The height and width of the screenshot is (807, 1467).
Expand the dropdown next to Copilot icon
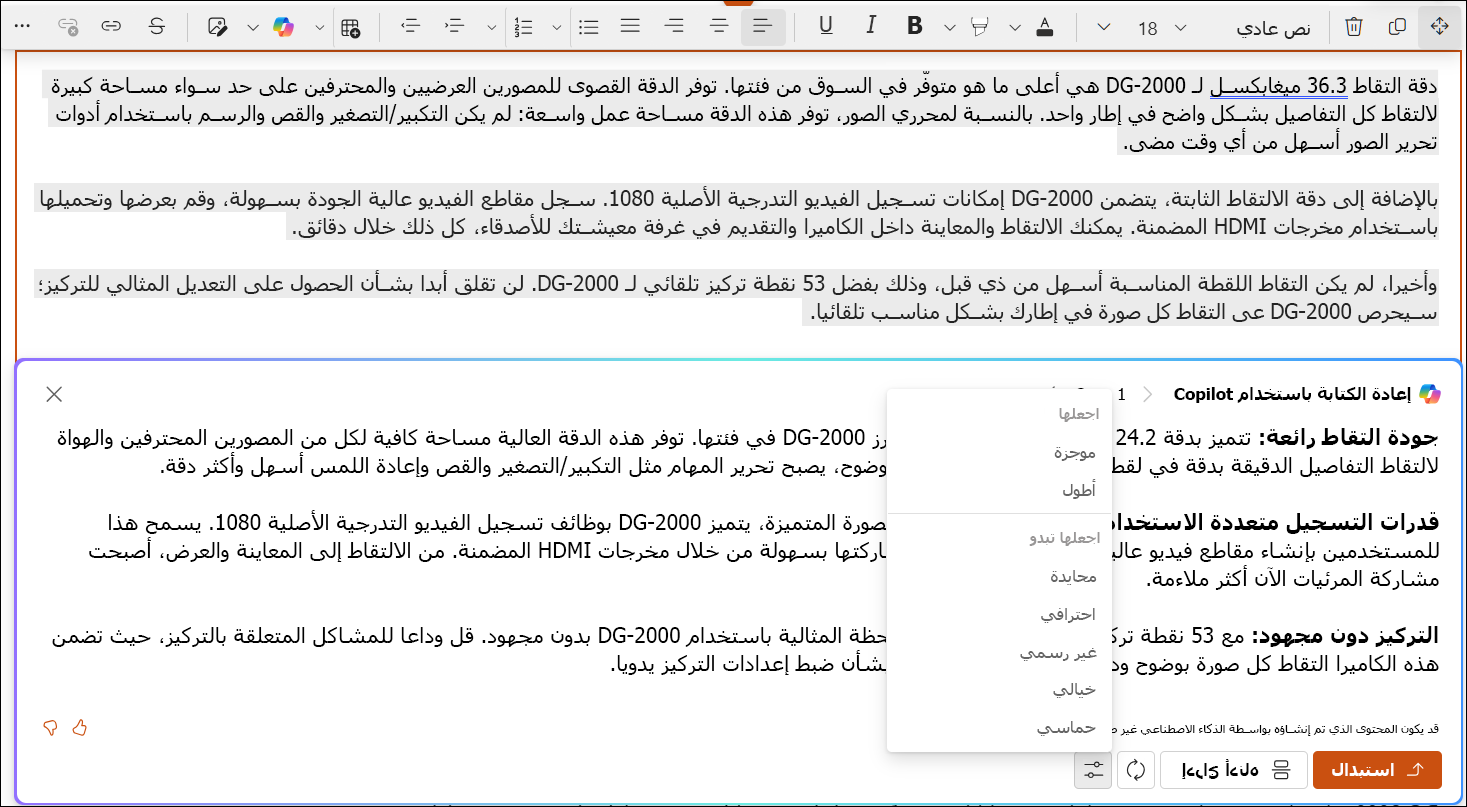click(x=319, y=27)
